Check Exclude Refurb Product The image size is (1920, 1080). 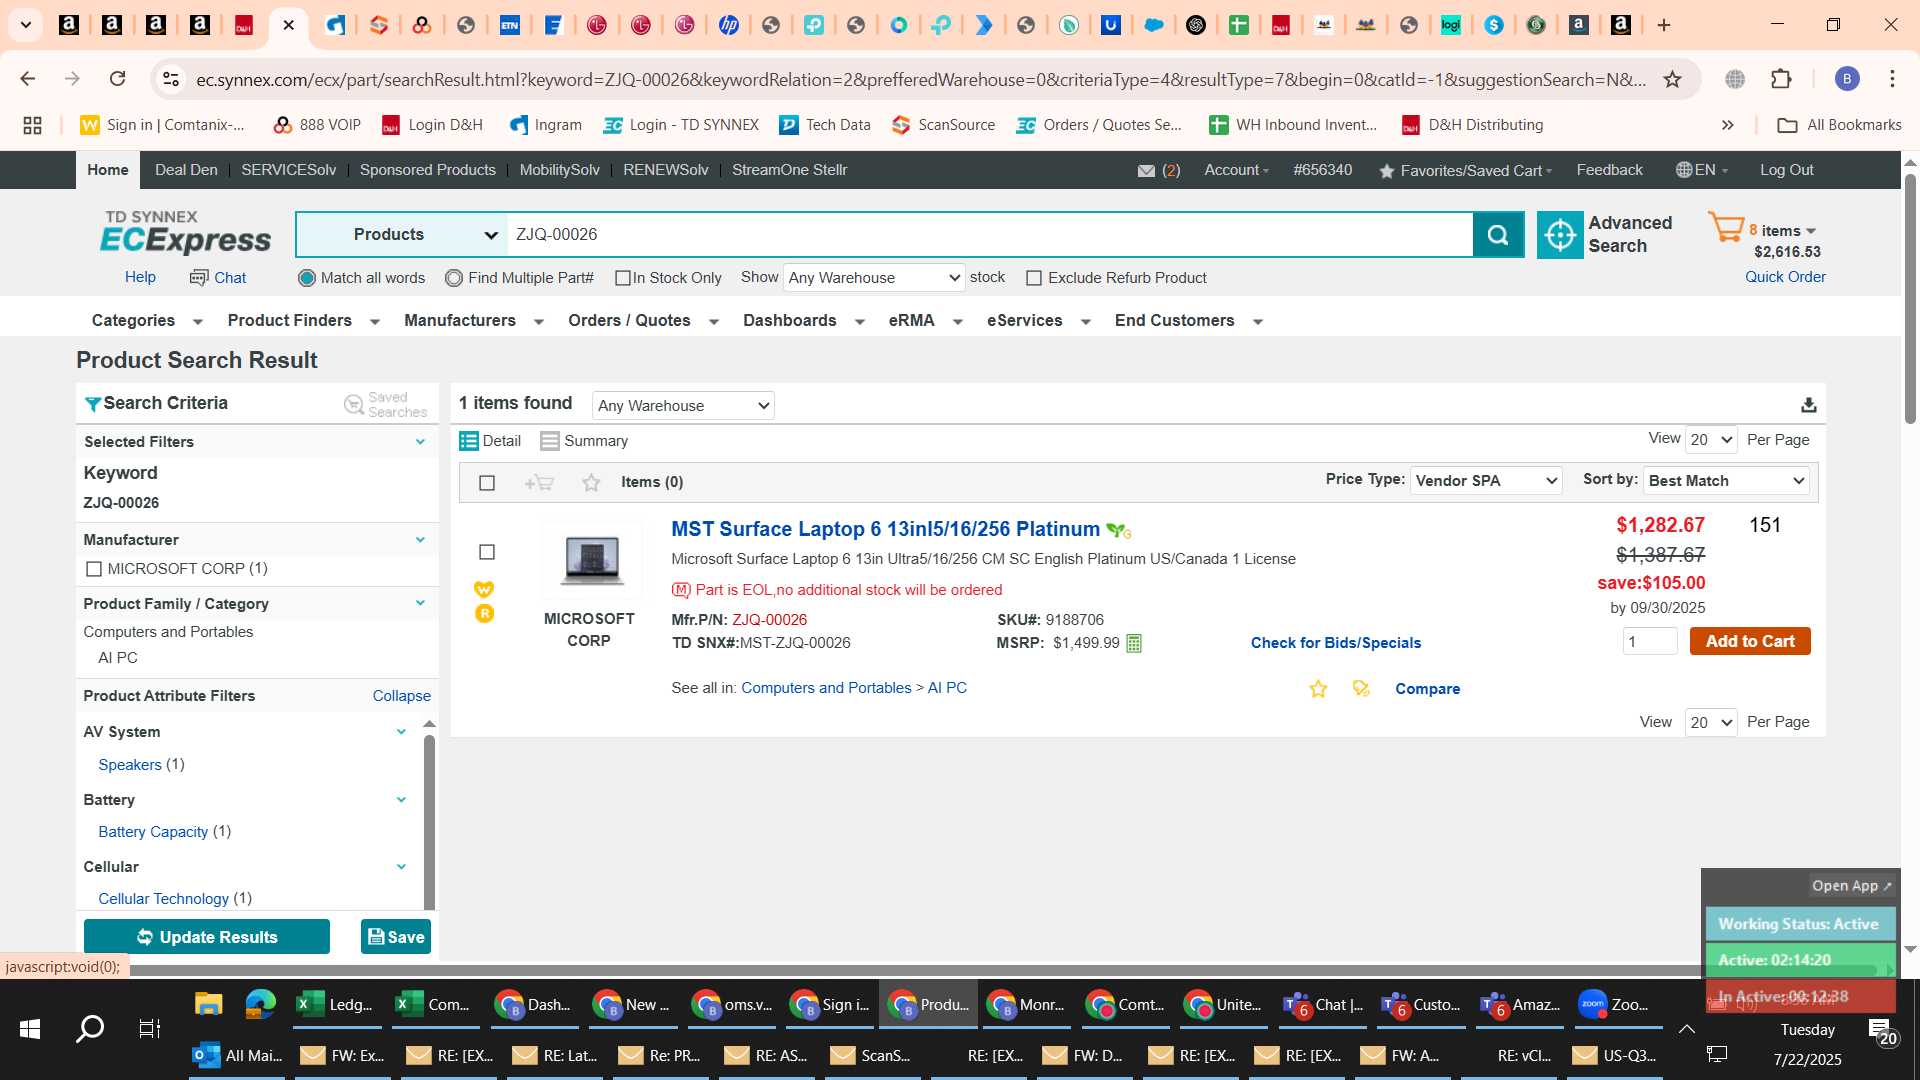click(1034, 278)
